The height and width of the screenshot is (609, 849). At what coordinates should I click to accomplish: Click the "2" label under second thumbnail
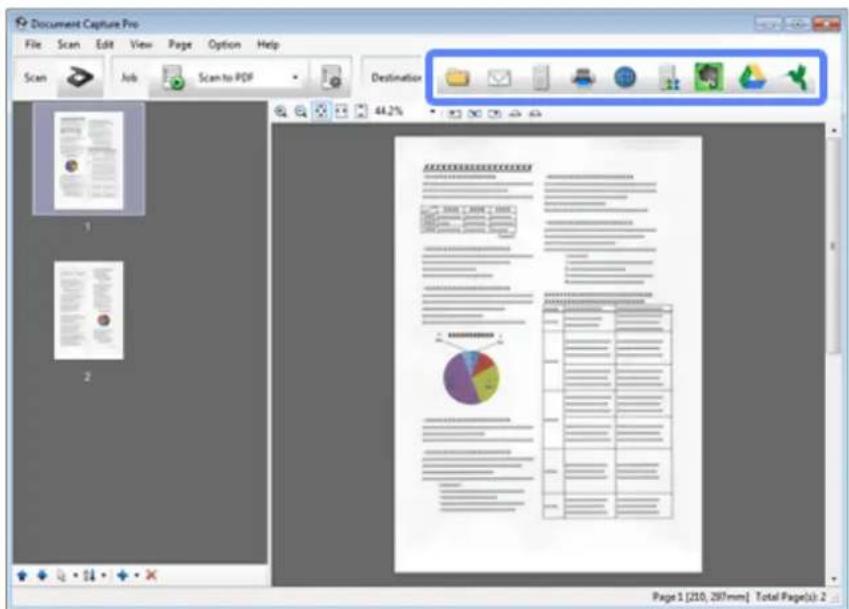(87, 377)
